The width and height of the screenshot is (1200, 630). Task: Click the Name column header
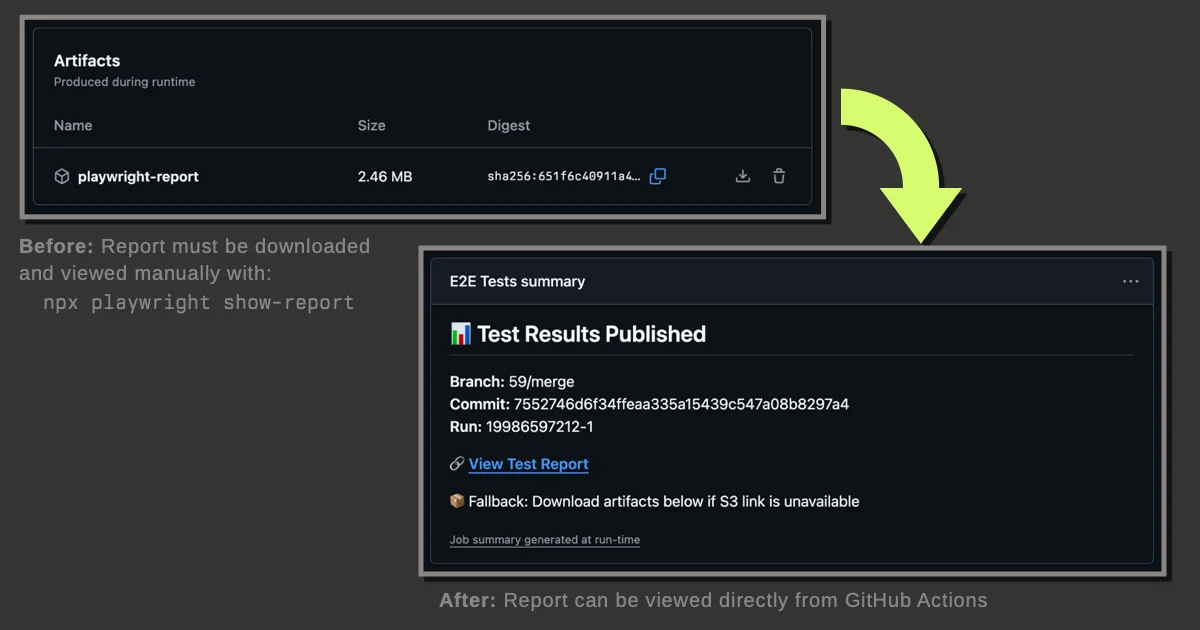pos(73,126)
